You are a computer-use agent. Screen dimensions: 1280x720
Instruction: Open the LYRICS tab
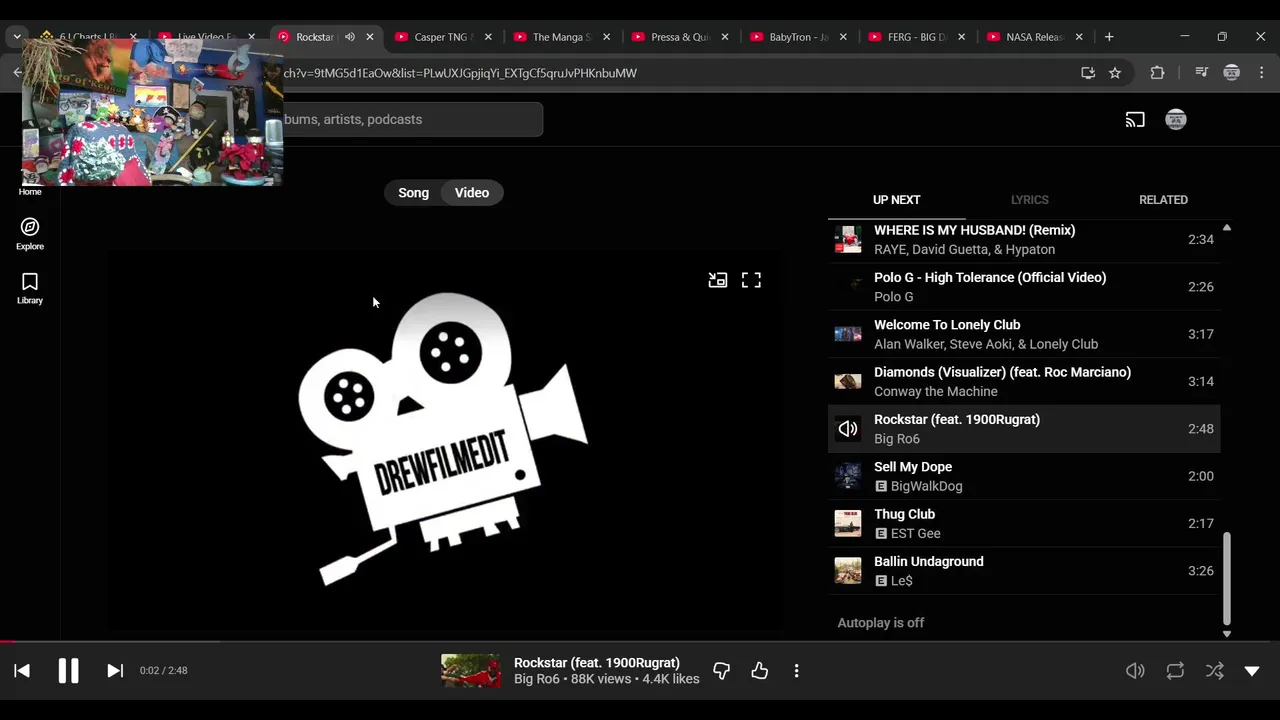pyautogui.click(x=1029, y=200)
